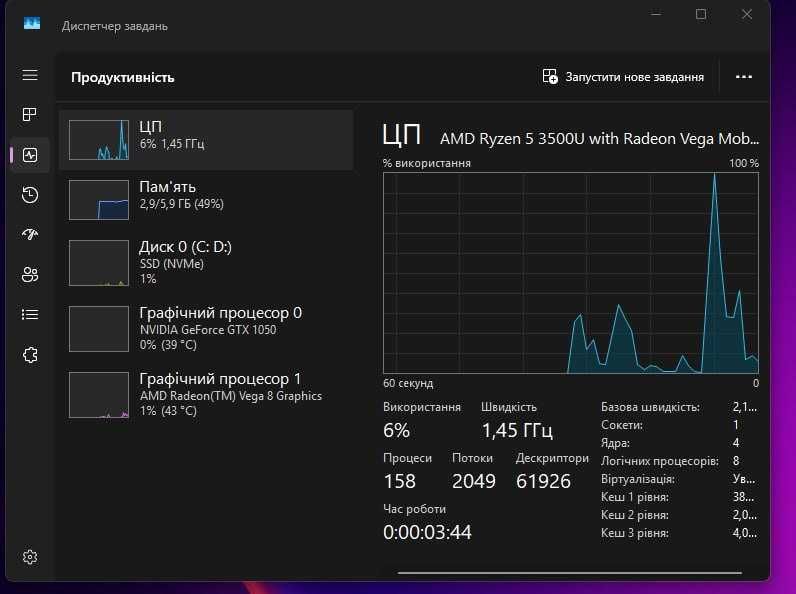
Task: Open the hamburger navigation menu
Action: coord(30,75)
